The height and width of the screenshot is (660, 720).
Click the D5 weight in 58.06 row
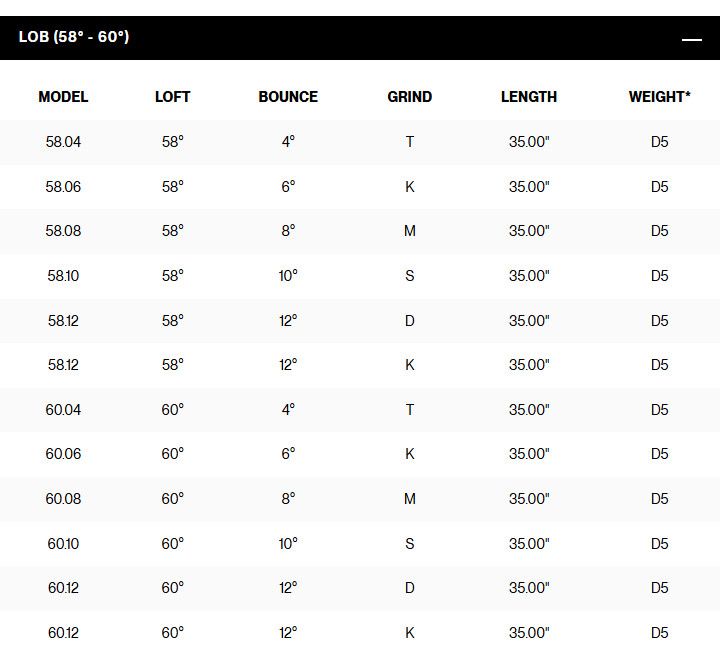pos(659,187)
